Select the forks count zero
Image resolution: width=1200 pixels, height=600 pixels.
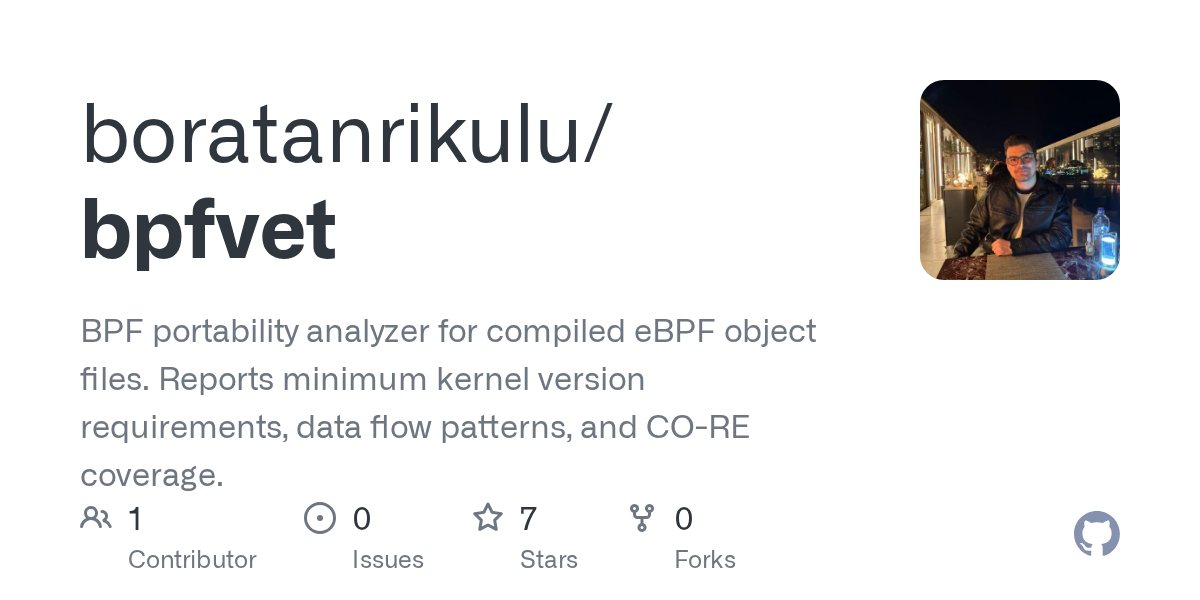tap(684, 518)
